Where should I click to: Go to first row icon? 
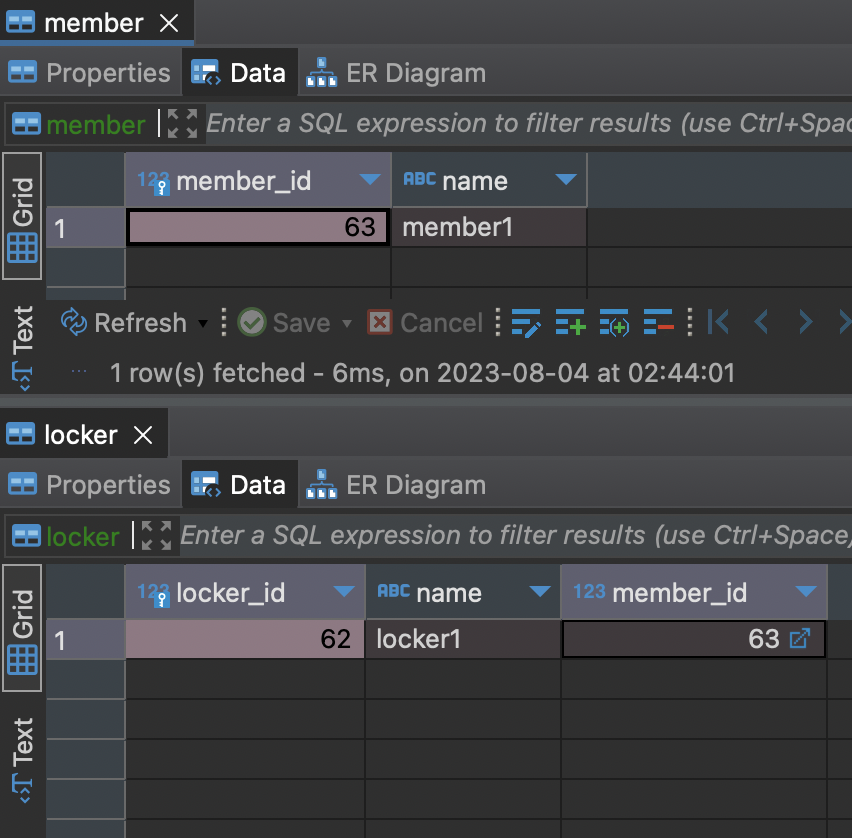pyautogui.click(x=718, y=322)
